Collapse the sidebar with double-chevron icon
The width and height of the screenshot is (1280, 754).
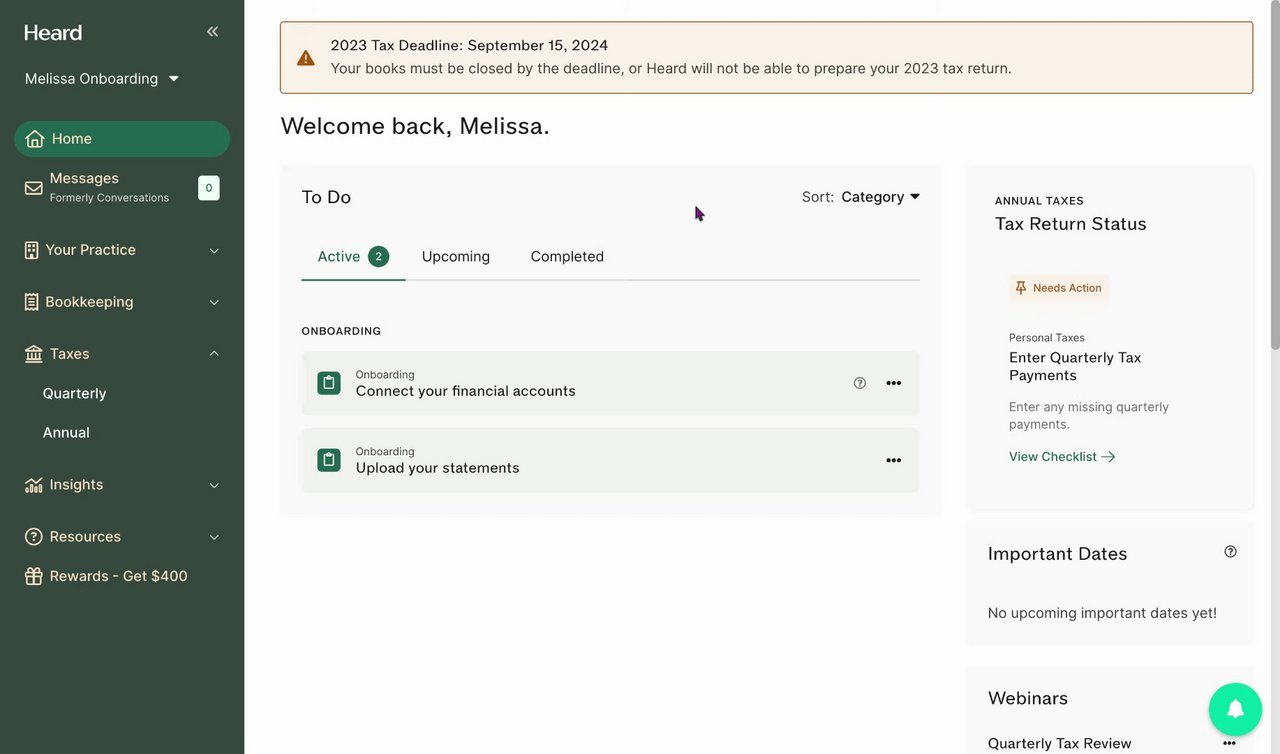click(212, 32)
